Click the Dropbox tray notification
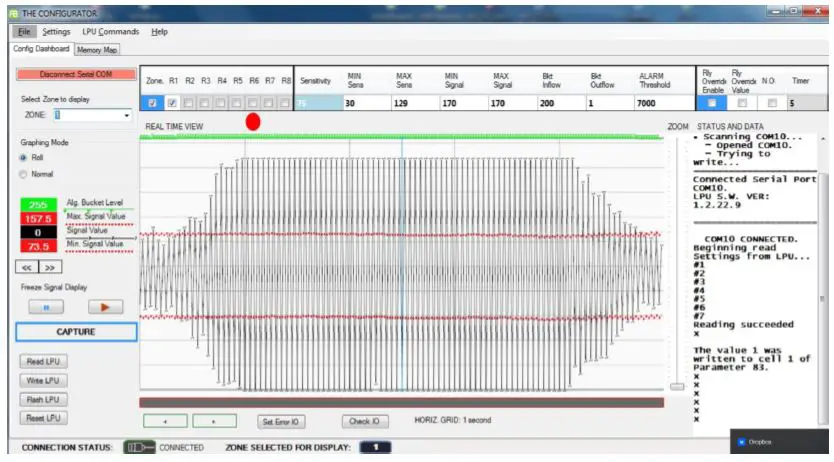 click(x=779, y=442)
